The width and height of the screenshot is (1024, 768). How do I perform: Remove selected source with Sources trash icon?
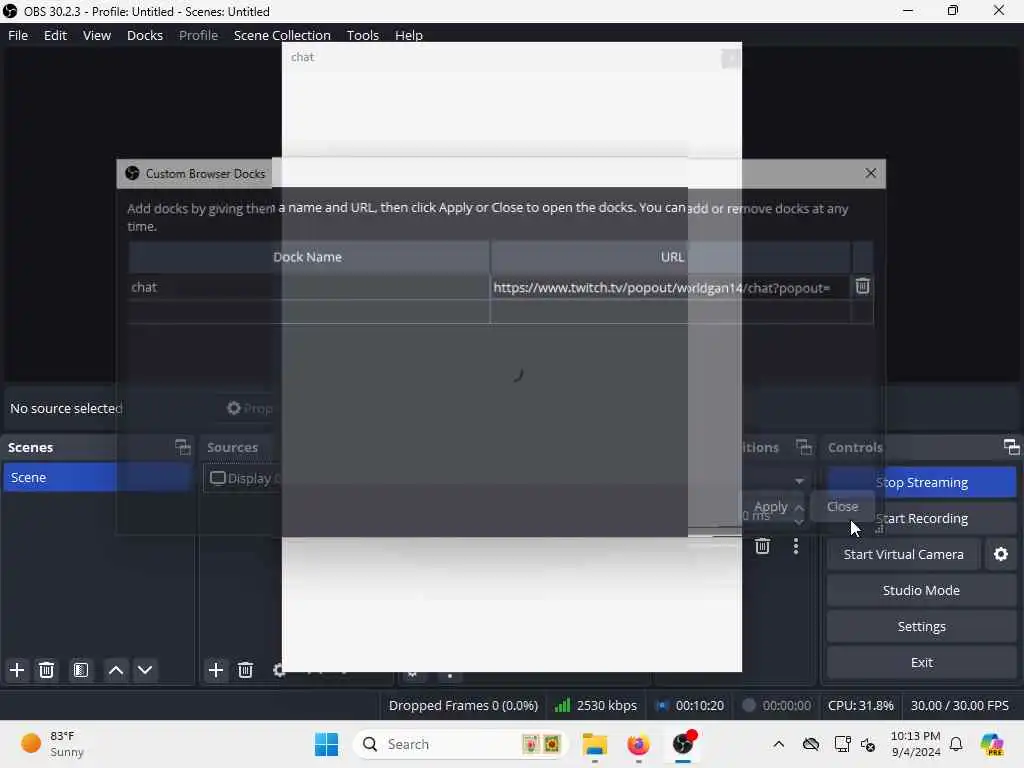(246, 670)
